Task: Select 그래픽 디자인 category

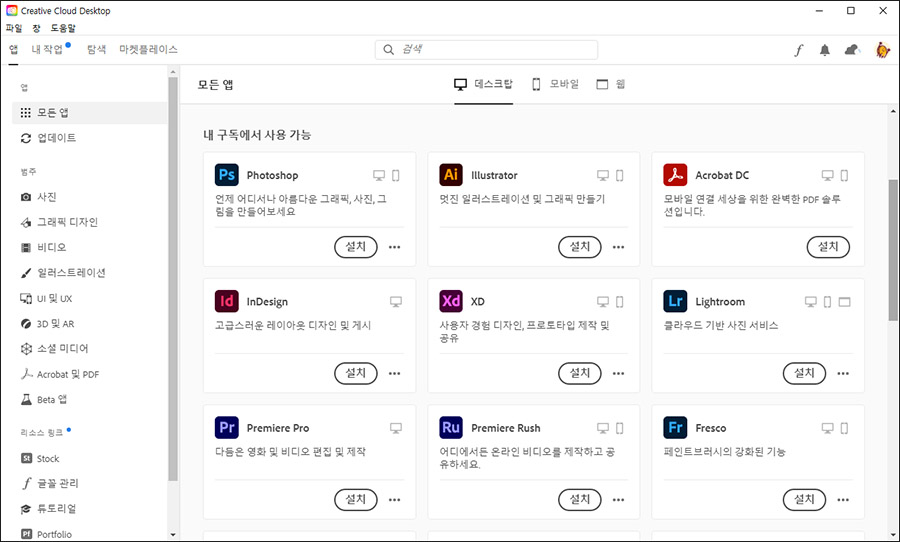Action: coord(59,222)
